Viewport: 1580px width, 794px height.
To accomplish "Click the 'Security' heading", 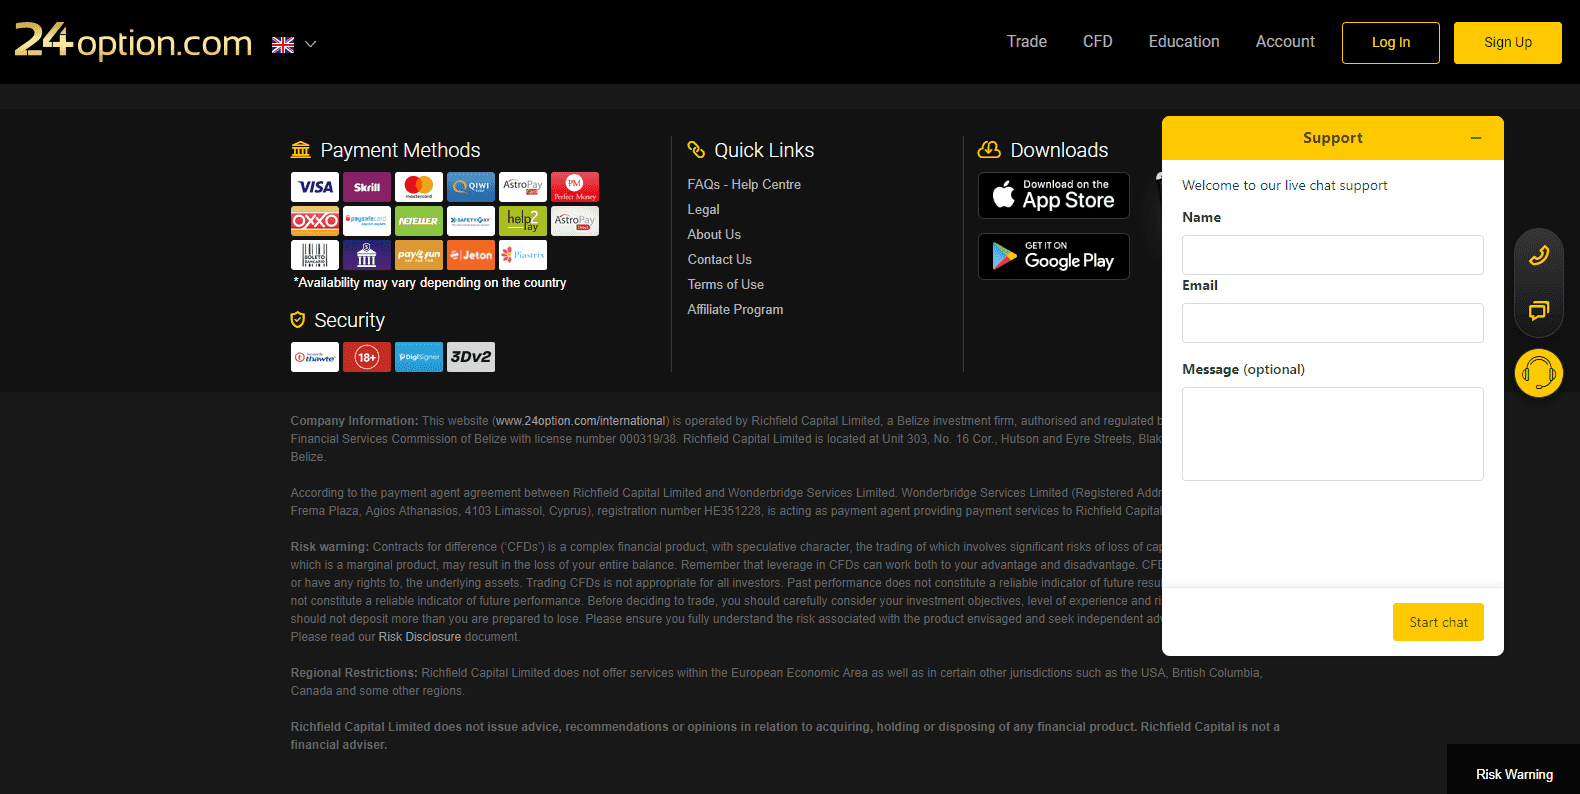I will (349, 320).
